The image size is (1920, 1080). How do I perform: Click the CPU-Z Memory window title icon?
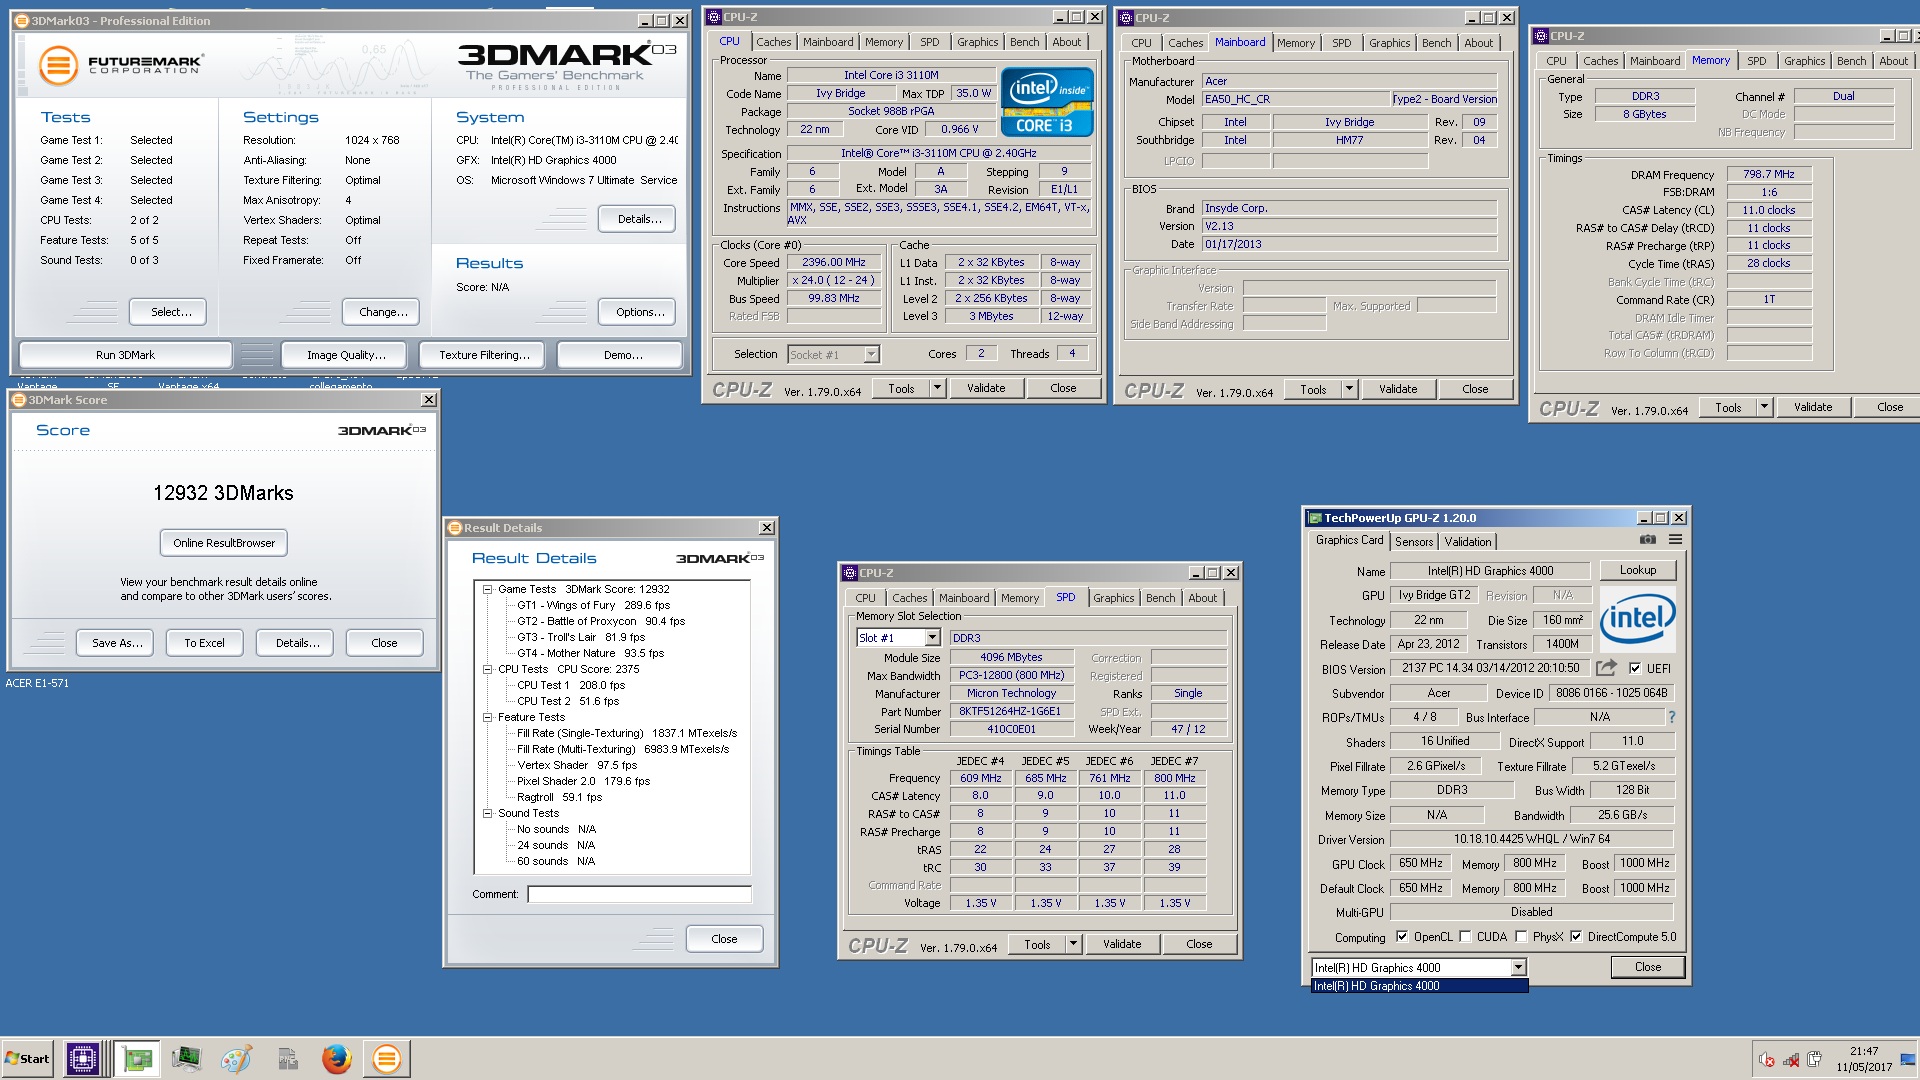pyautogui.click(x=1541, y=36)
